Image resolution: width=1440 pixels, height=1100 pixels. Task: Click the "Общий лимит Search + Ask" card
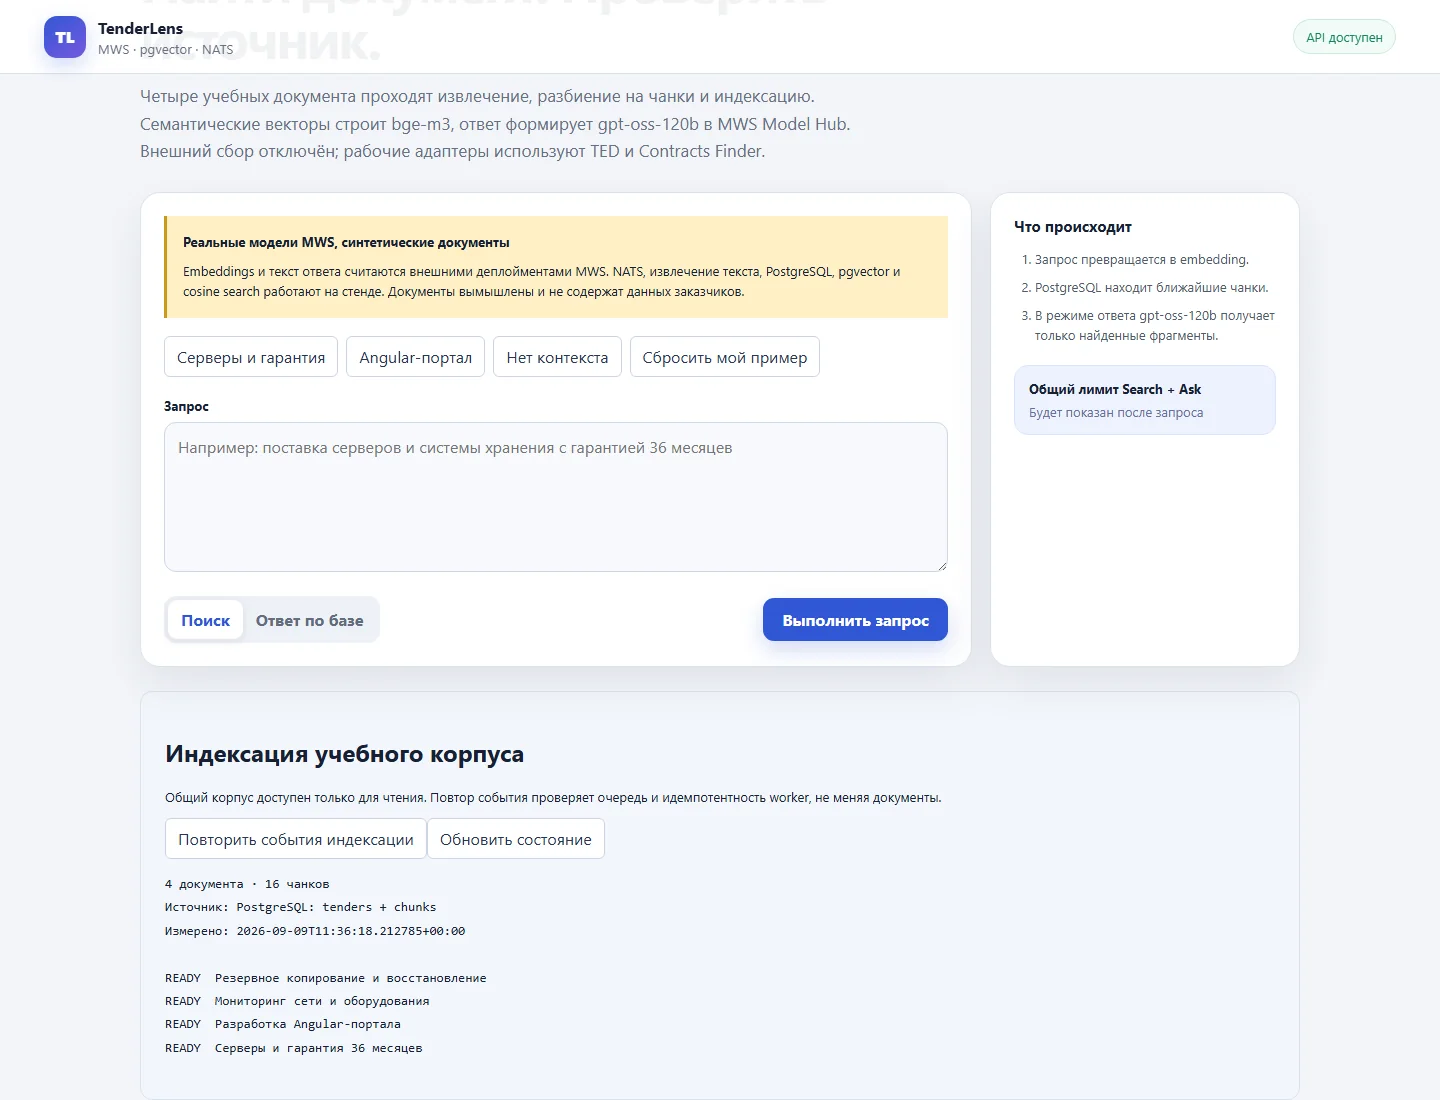click(x=1145, y=400)
